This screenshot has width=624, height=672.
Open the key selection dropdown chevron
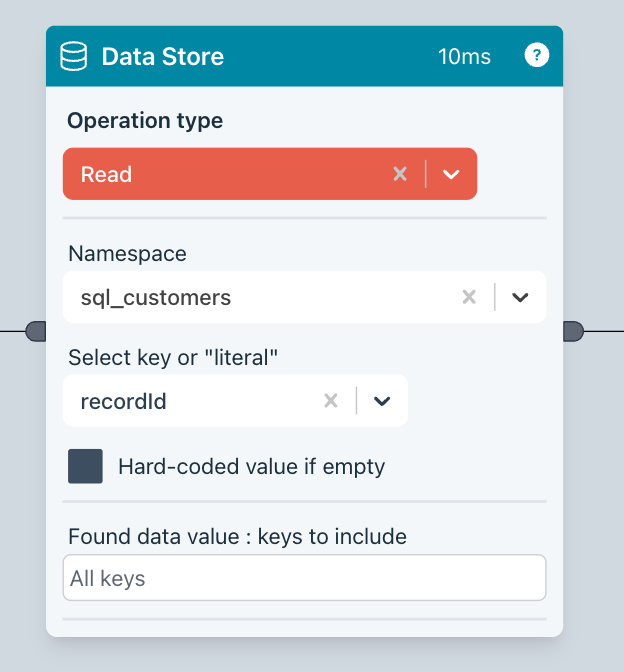(x=382, y=401)
